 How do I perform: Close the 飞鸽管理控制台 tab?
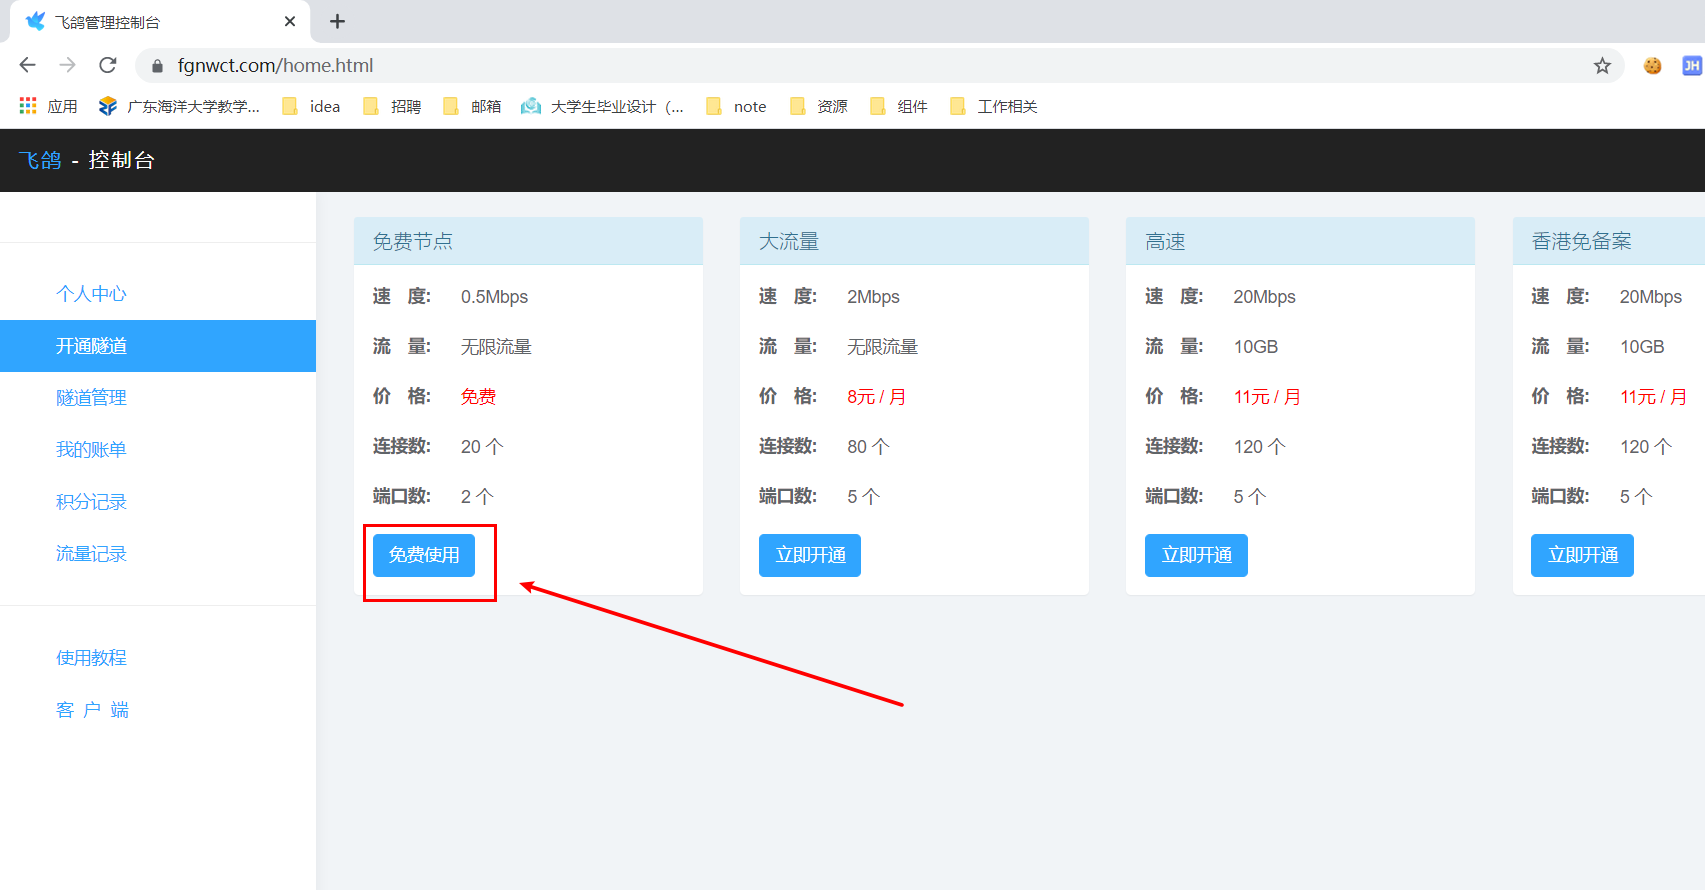pyautogui.click(x=290, y=21)
